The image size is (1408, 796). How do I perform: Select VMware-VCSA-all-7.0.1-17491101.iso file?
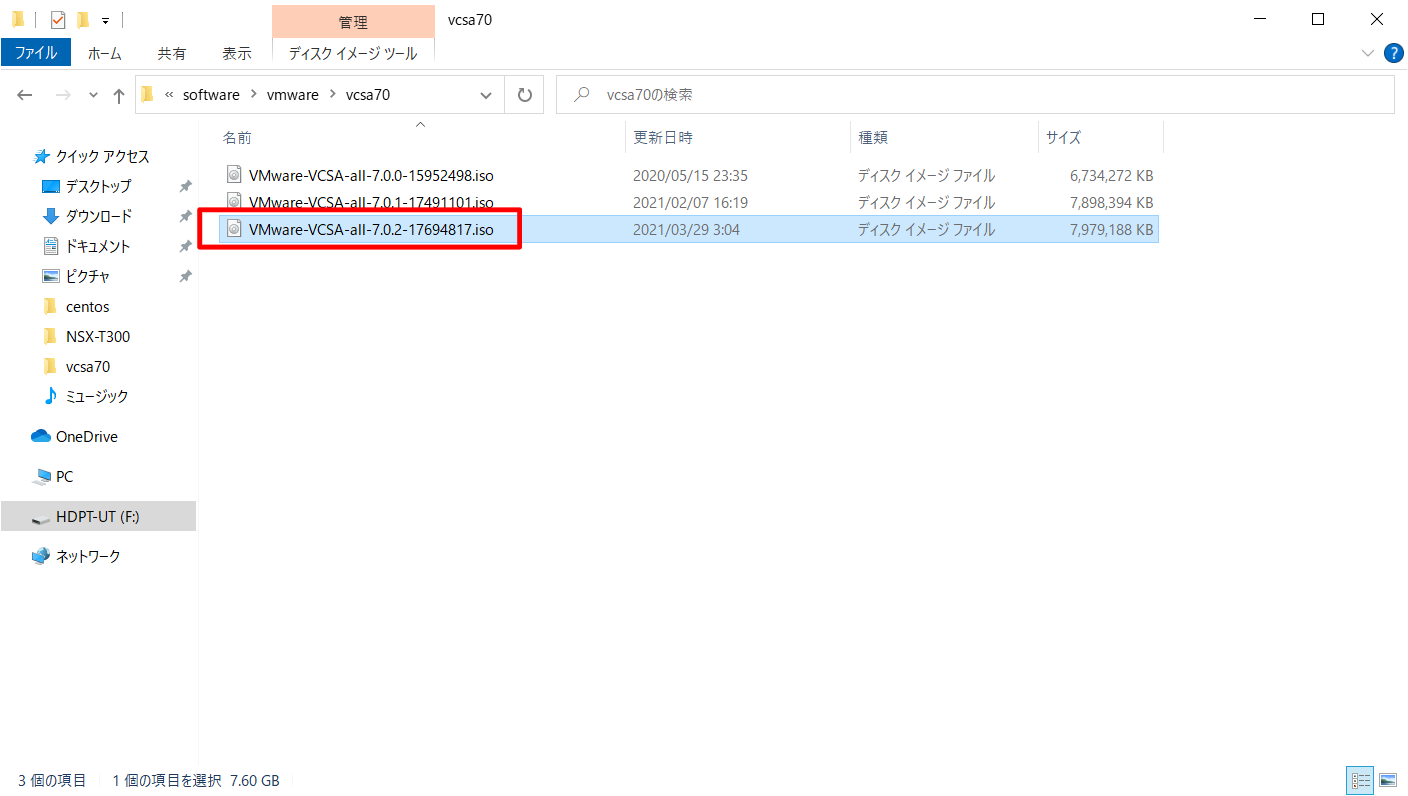[371, 202]
